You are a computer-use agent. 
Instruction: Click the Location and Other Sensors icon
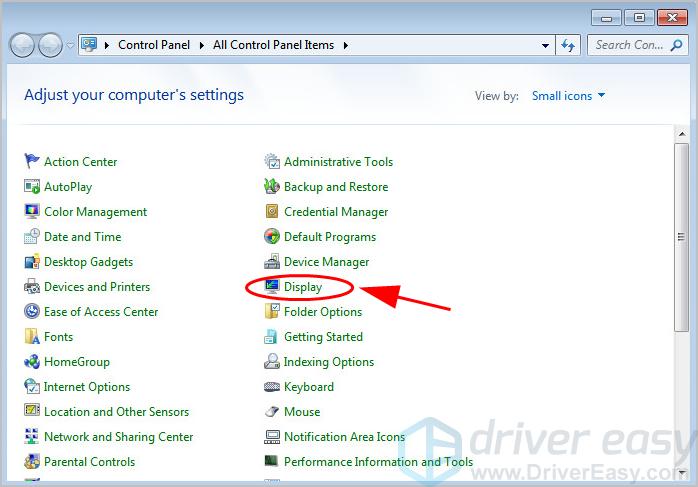click(x=32, y=410)
